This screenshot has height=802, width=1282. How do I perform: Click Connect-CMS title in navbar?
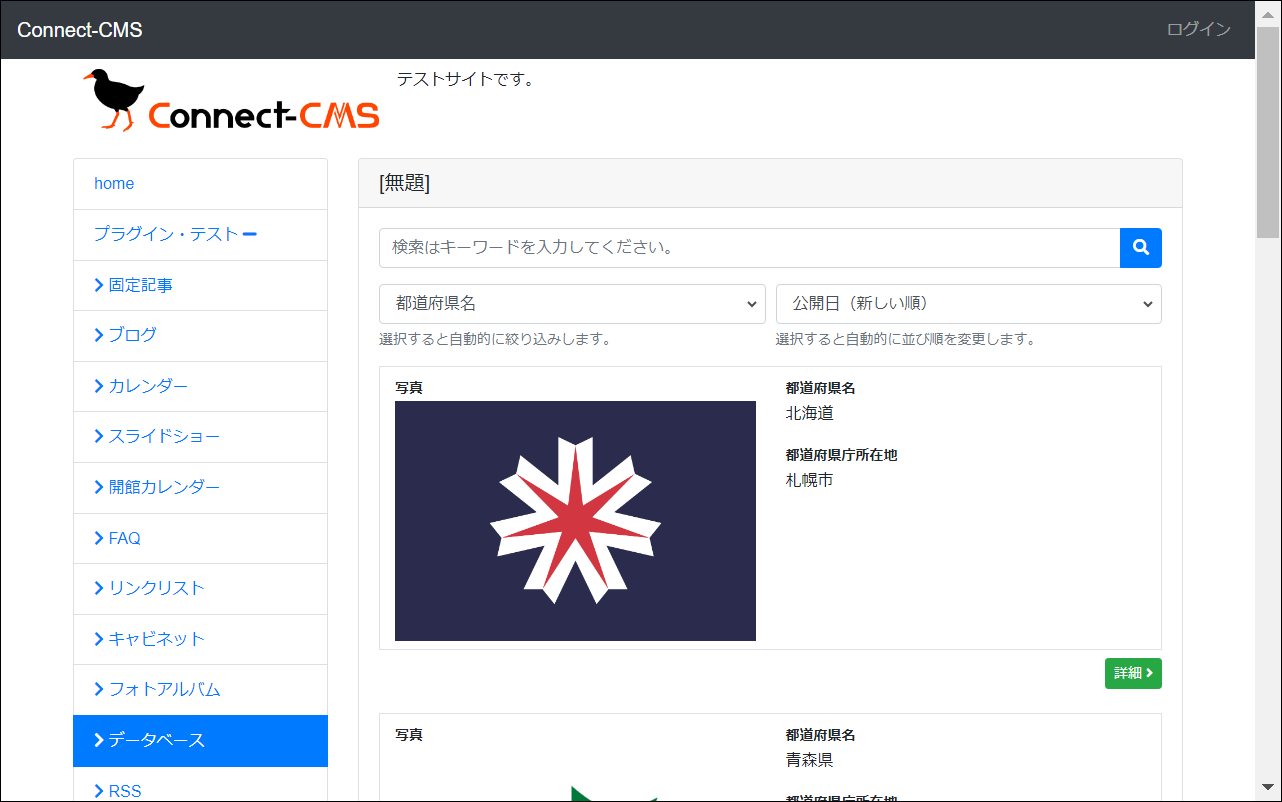point(80,30)
